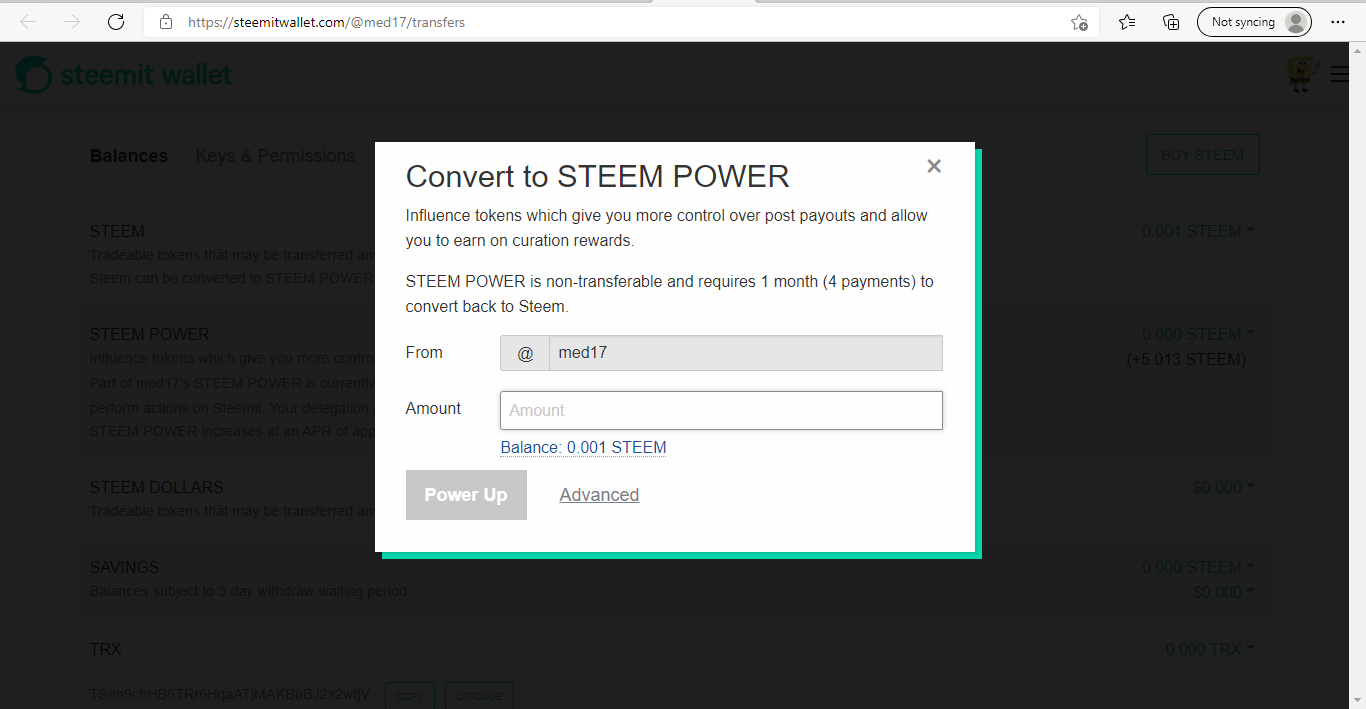Click the Power Up button
The image size is (1366, 709).
[466, 495]
